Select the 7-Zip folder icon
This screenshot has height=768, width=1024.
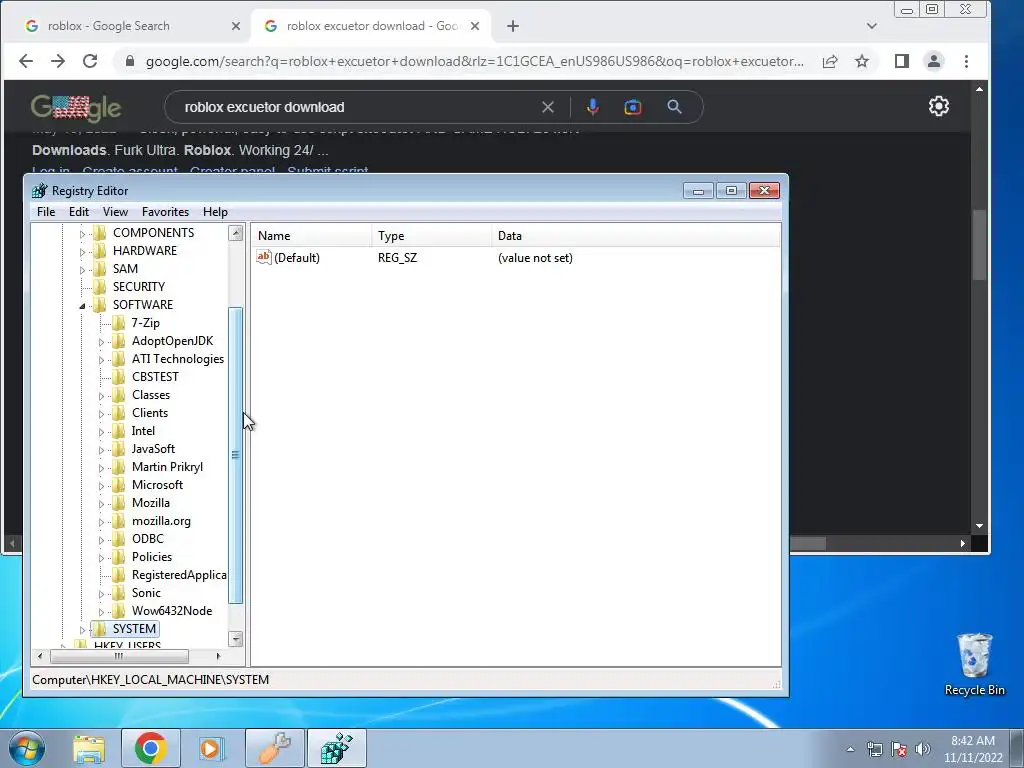(x=119, y=323)
